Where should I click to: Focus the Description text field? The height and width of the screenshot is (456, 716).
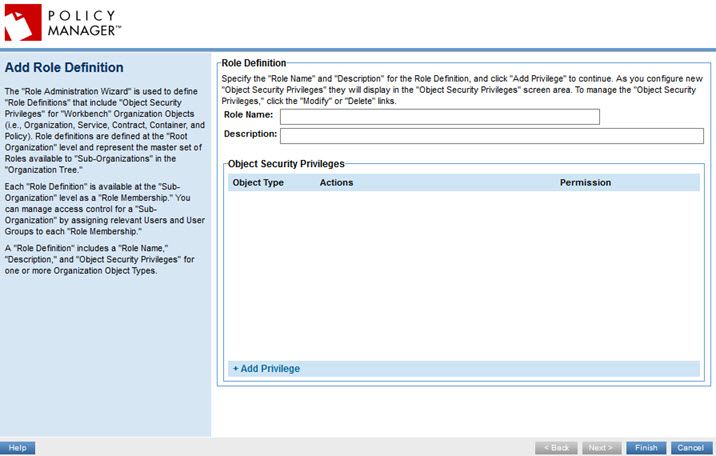tap(492, 136)
